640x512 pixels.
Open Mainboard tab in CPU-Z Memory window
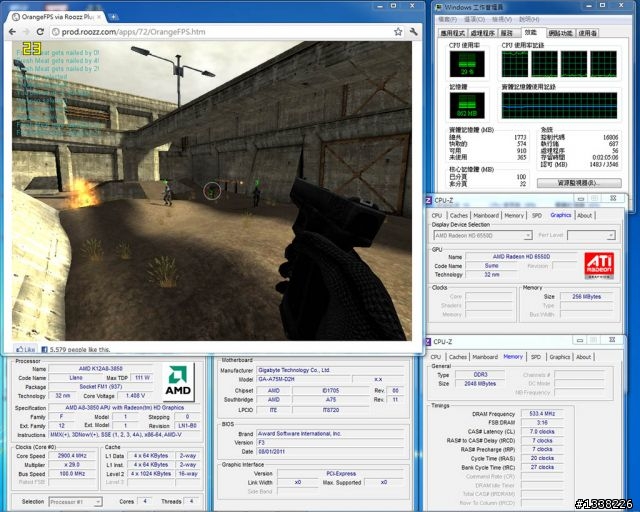[x=485, y=357]
